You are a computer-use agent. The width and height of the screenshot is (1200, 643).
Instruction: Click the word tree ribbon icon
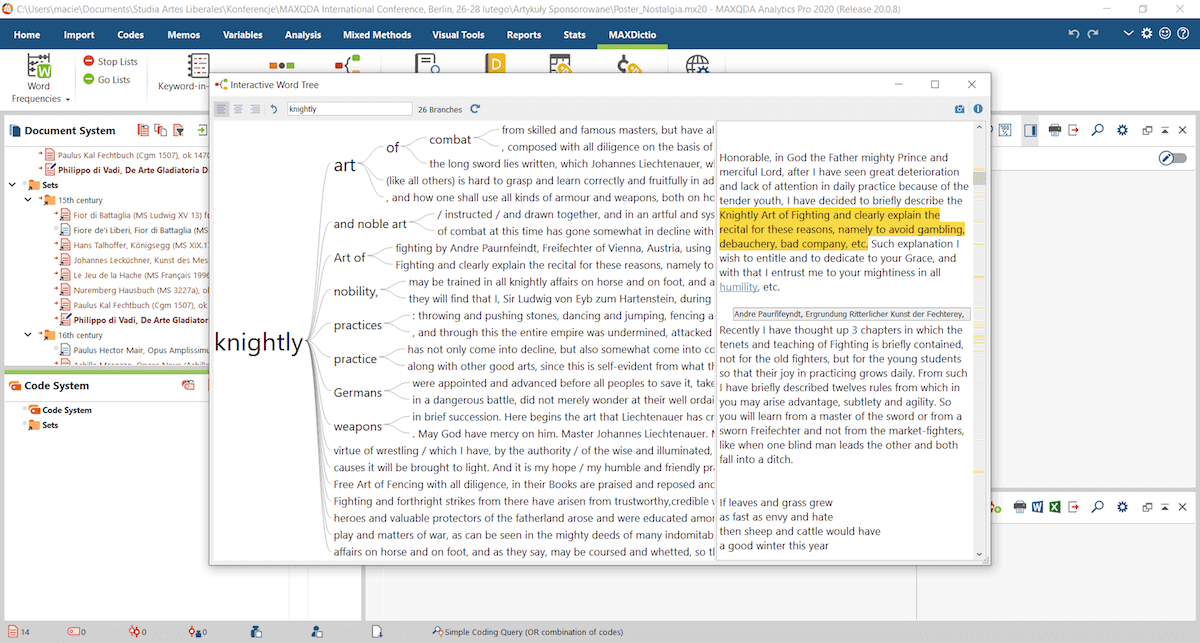pos(348,66)
